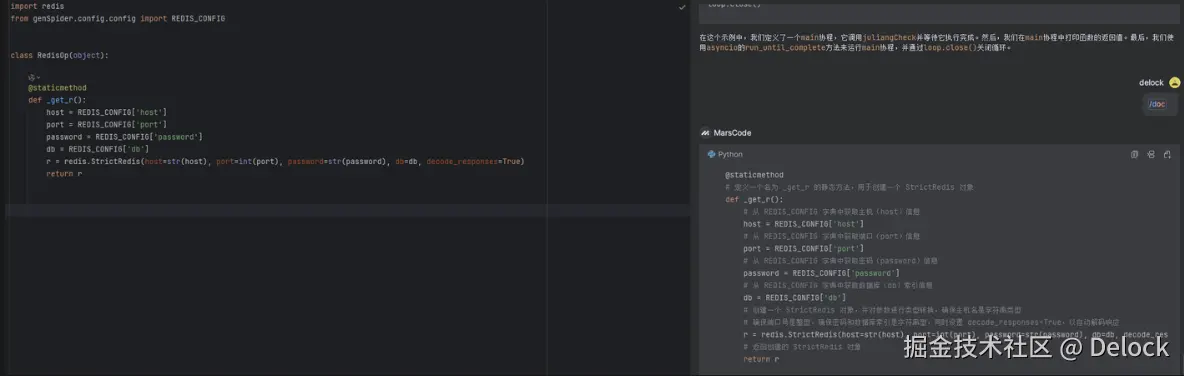Image resolution: width=1184 pixels, height=376 pixels.
Task: Click the 'class RedisOp(object):' line
Action: coord(60,55)
